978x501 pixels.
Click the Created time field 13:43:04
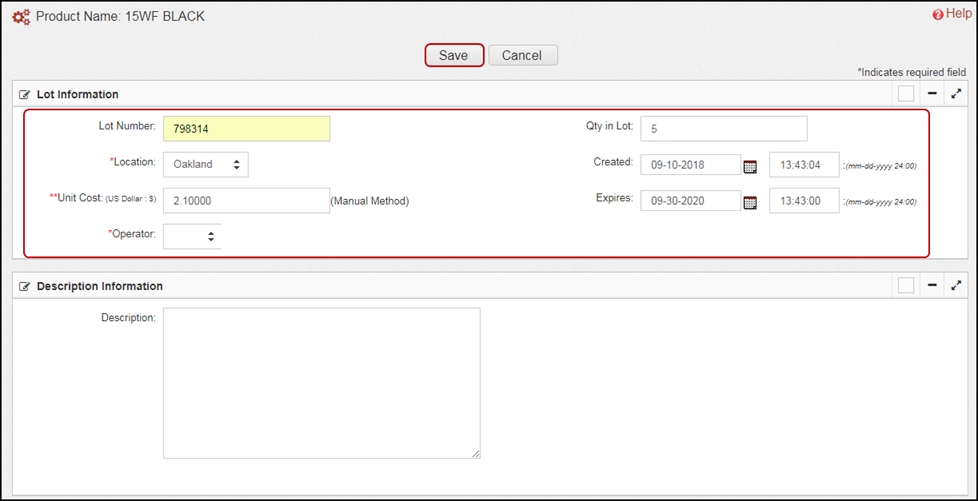[x=804, y=165]
